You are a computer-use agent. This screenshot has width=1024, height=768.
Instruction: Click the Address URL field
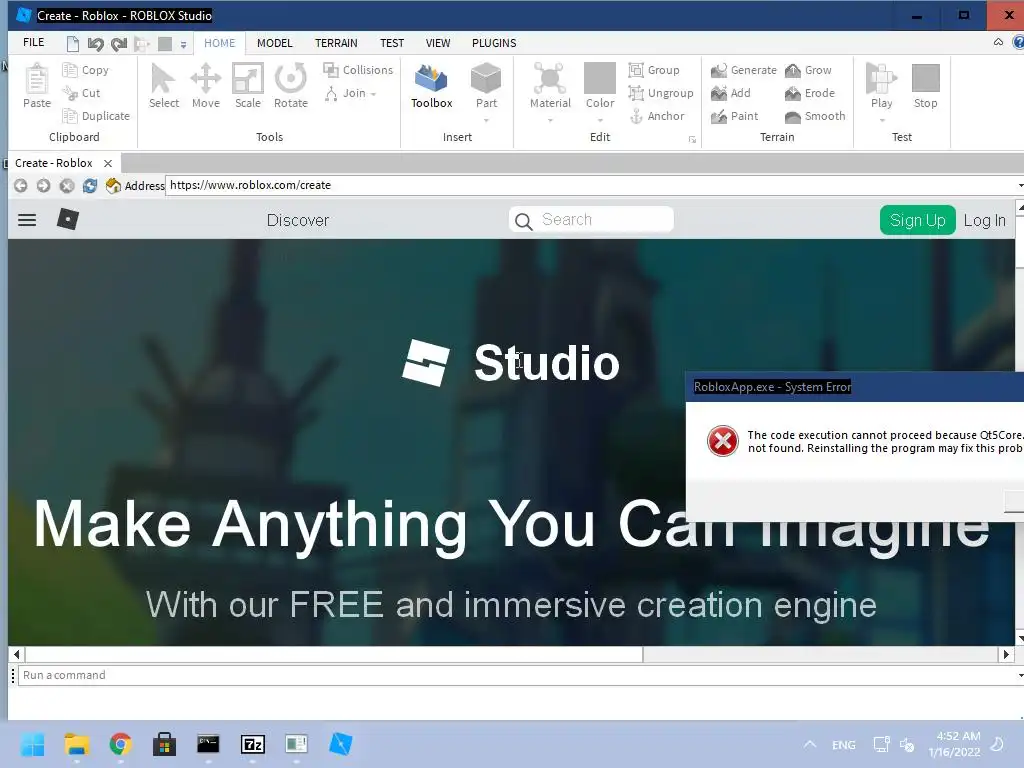pos(593,185)
